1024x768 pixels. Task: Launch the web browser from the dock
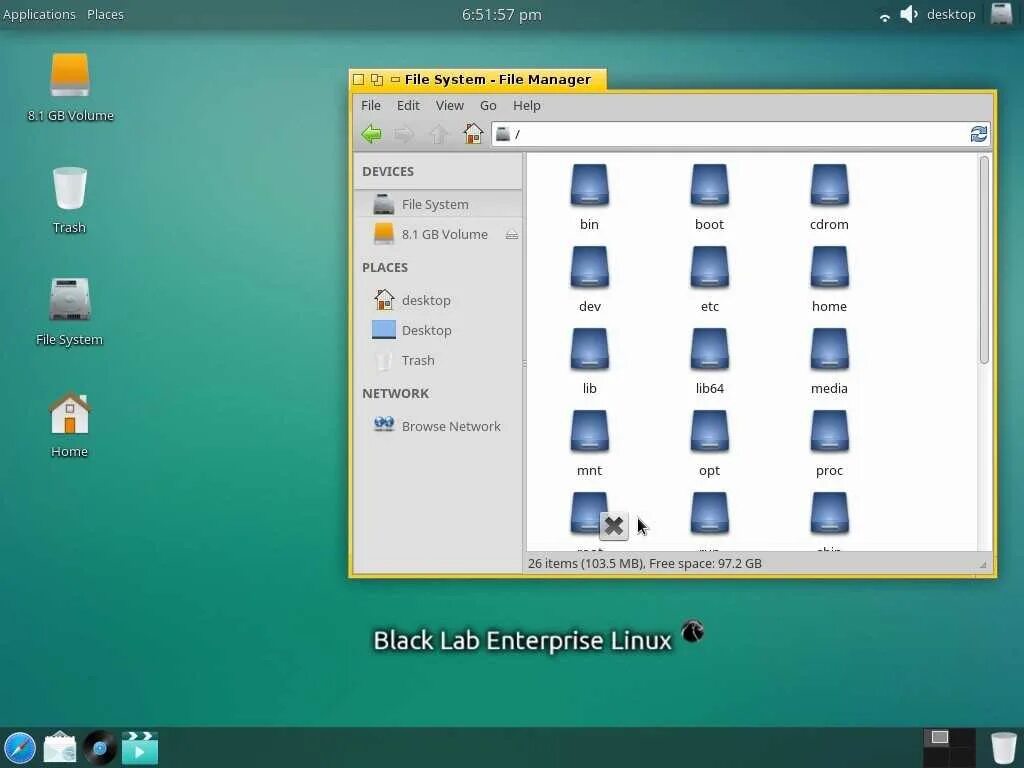pos(19,748)
